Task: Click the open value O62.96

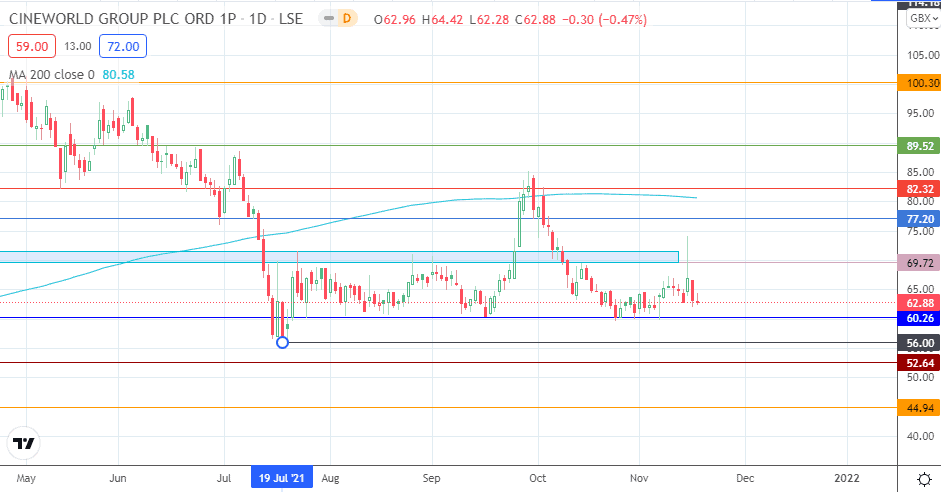Action: click(x=394, y=20)
